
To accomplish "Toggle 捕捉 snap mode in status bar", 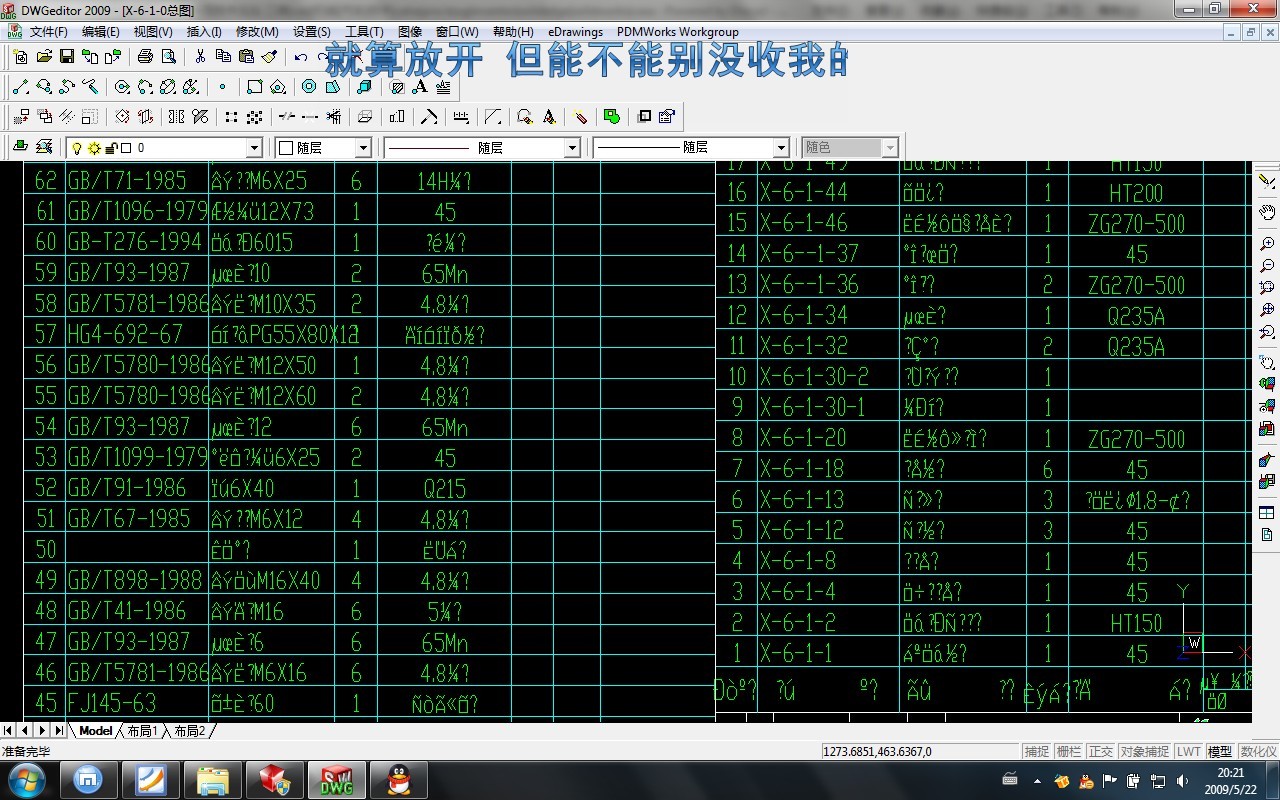I will [1037, 752].
